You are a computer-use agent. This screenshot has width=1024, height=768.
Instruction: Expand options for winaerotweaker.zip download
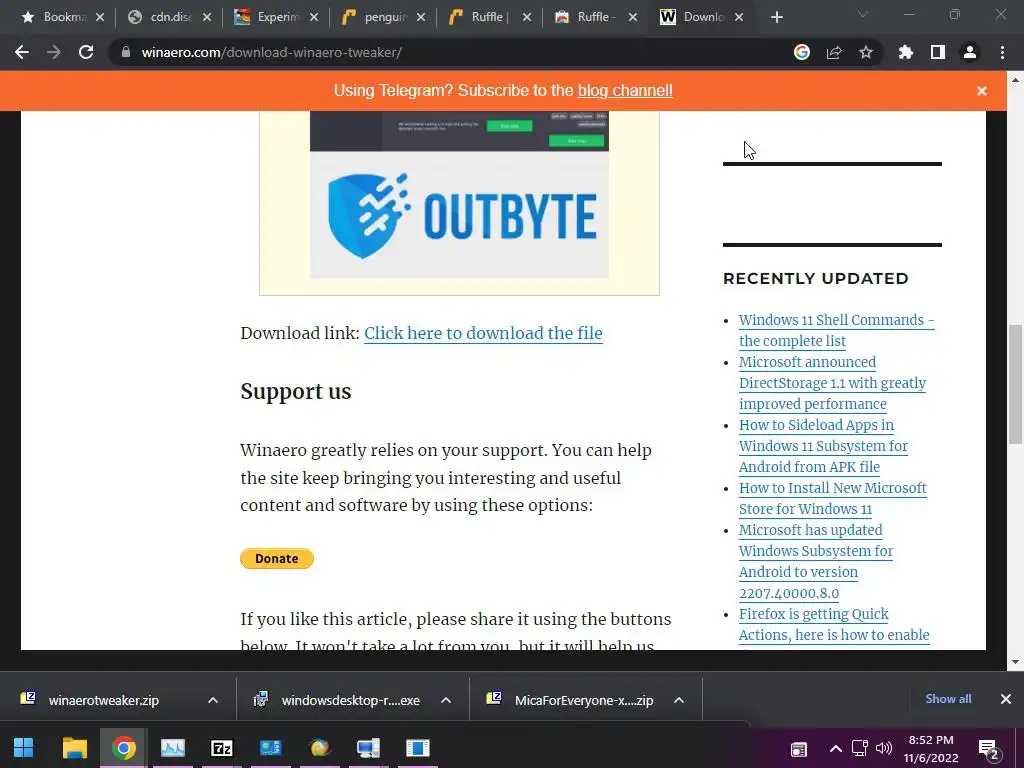213,700
